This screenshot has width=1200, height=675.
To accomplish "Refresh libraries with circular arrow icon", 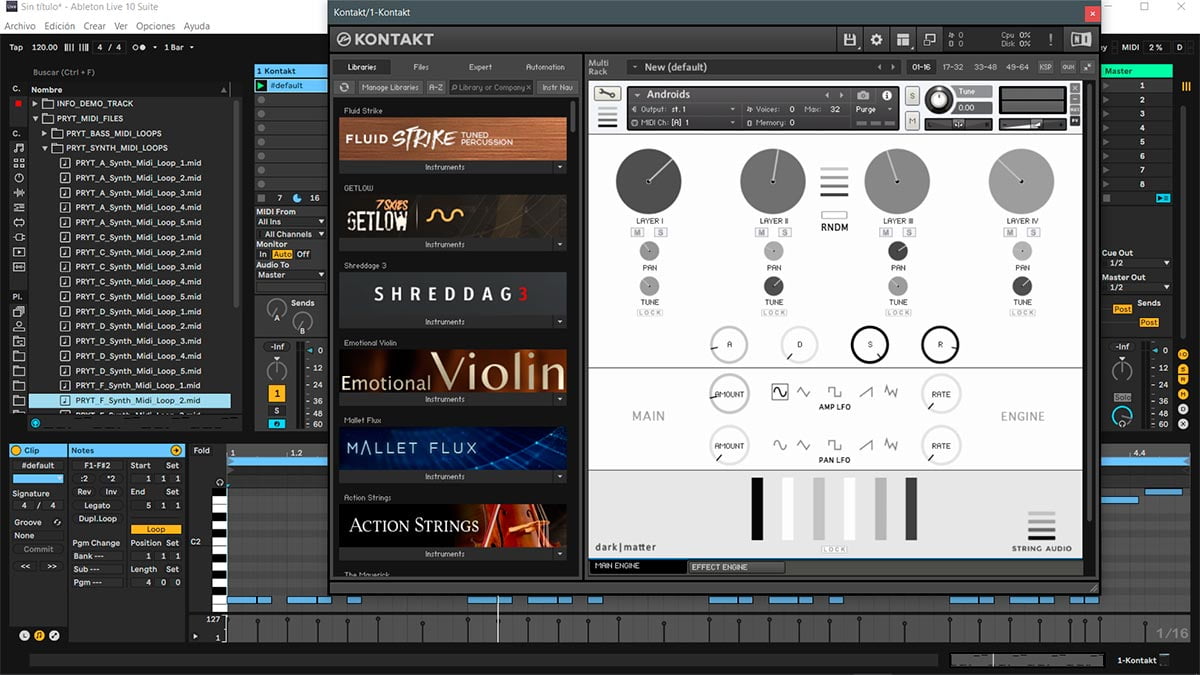I will tap(344, 88).
